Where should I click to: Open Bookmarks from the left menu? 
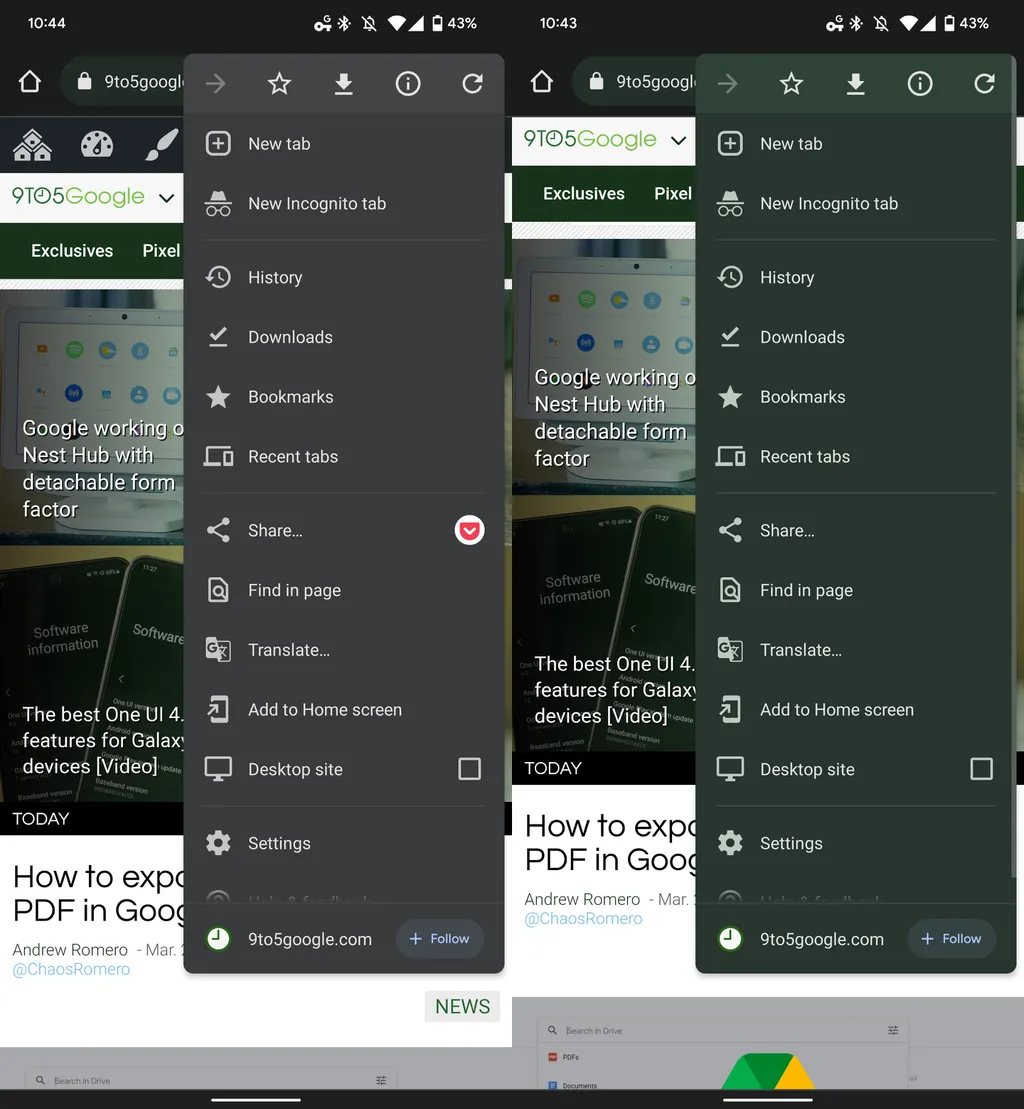344,397
